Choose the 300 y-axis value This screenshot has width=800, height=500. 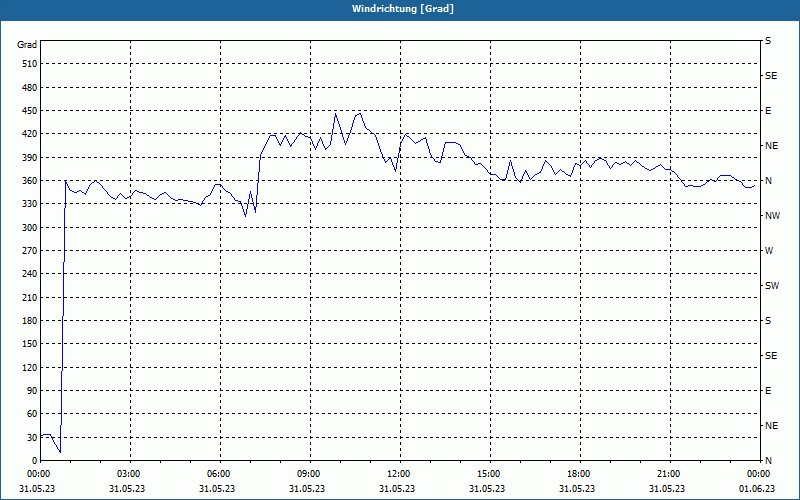point(30,227)
